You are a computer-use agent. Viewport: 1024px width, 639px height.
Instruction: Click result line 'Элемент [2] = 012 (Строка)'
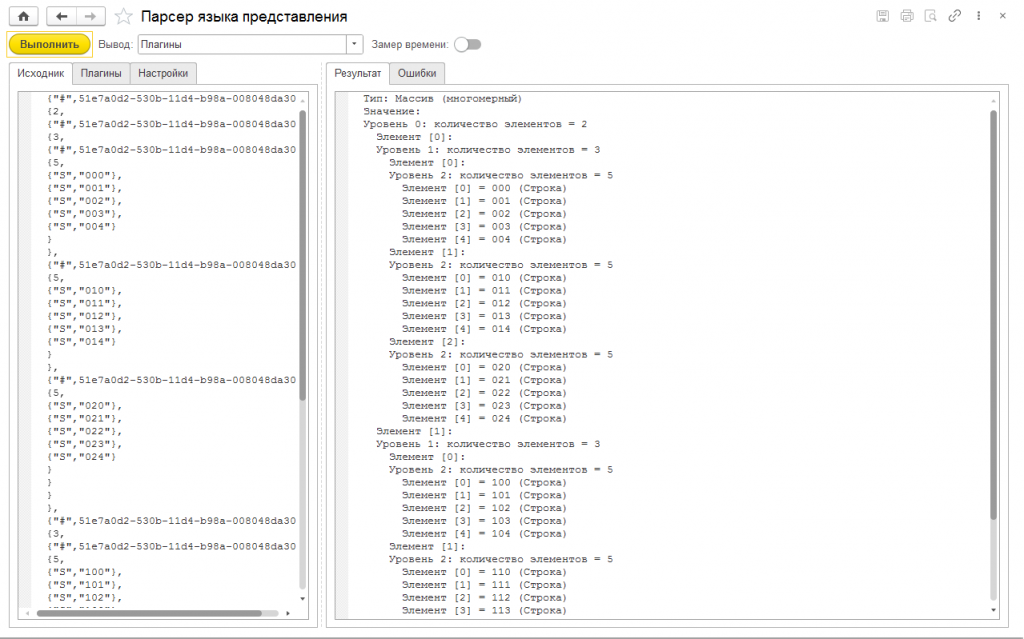(484, 303)
